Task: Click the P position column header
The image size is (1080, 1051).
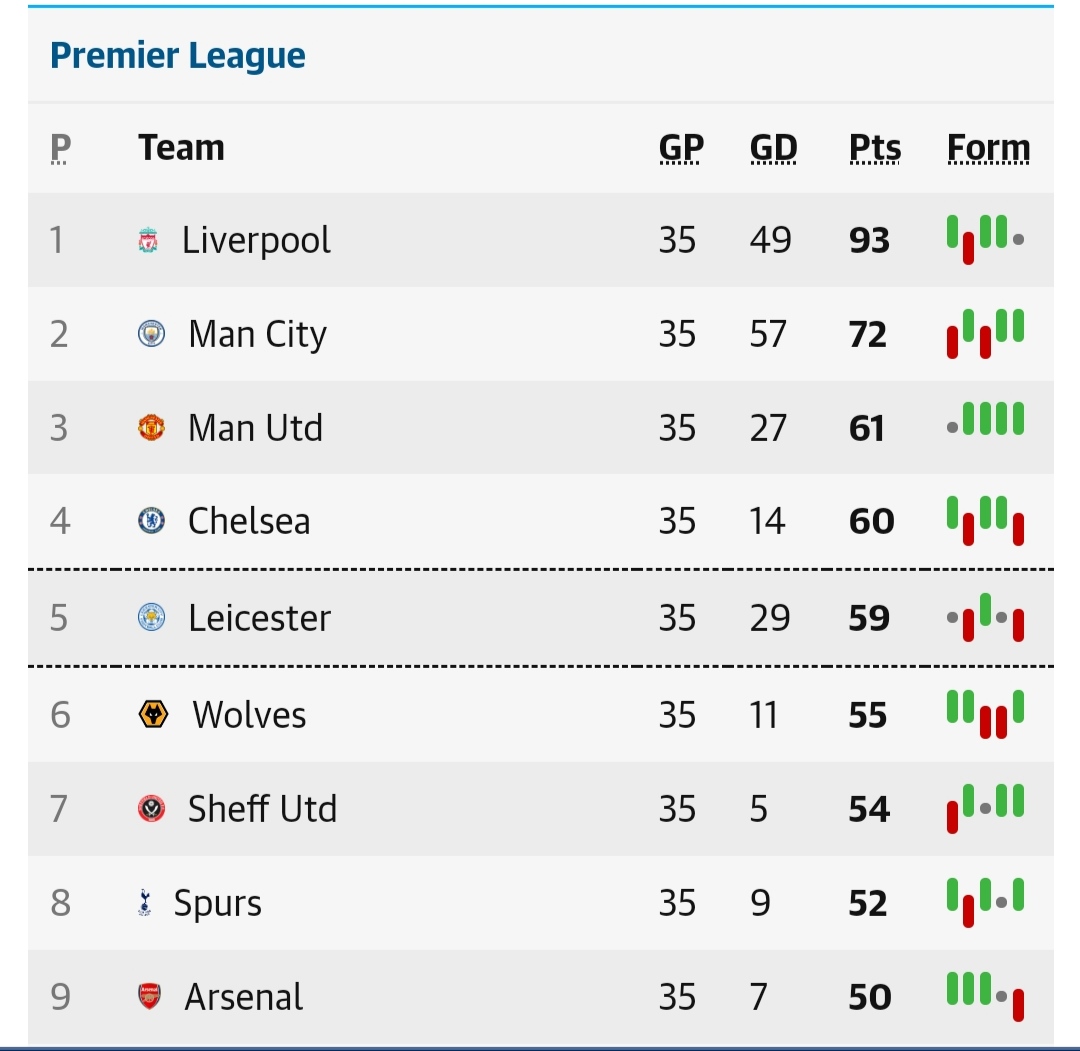Action: click(x=61, y=147)
